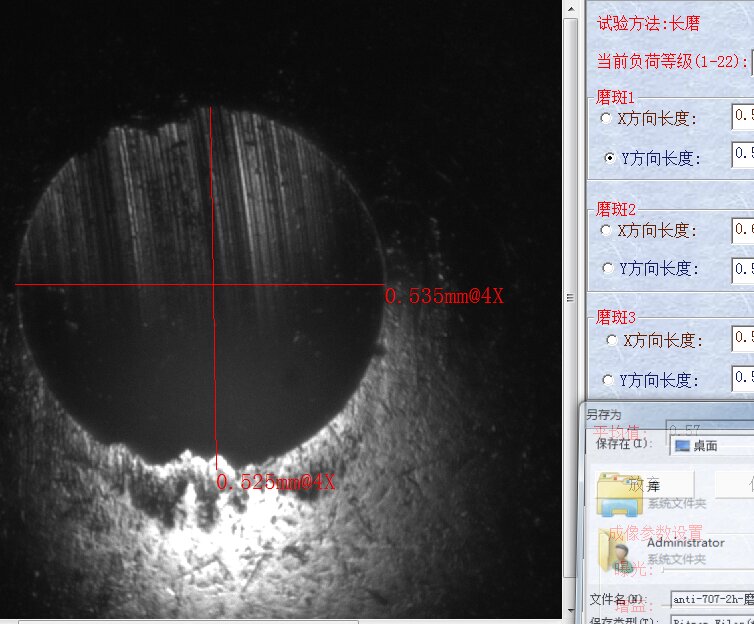Viewport: 754px width, 624px height.
Task: Click the desktop icon in save location box
Action: 683,445
